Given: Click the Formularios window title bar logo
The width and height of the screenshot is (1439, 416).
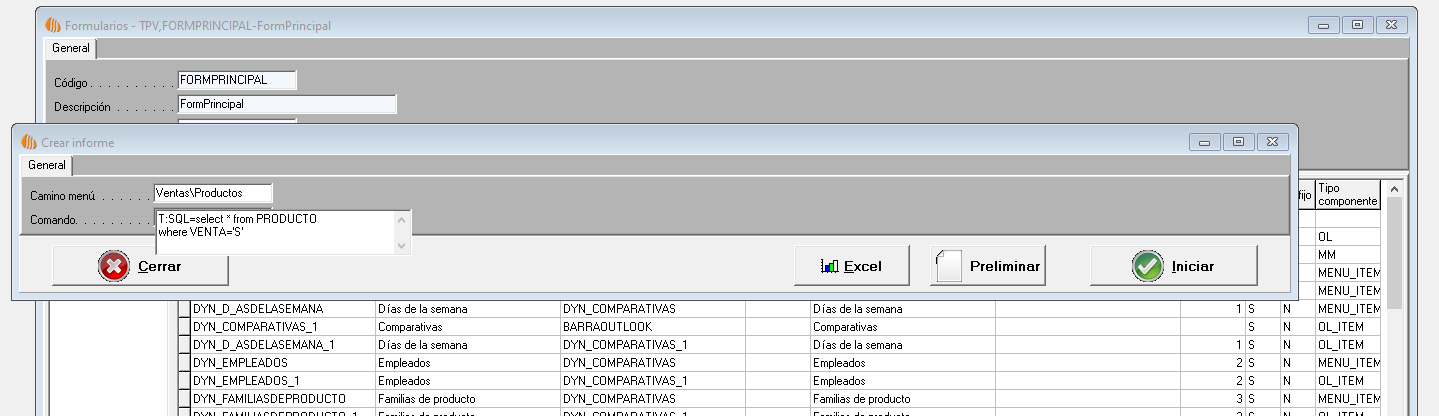Looking at the screenshot, I should (x=53, y=25).
